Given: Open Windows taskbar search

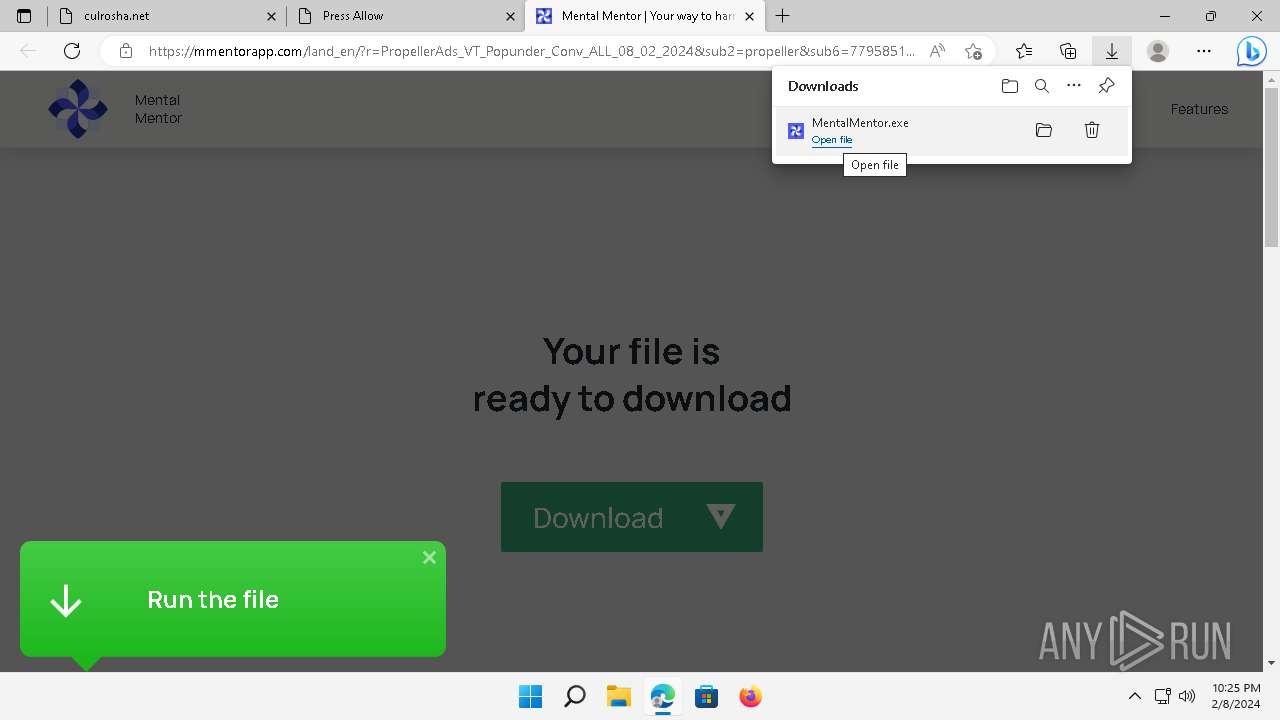Looking at the screenshot, I should tap(574, 696).
